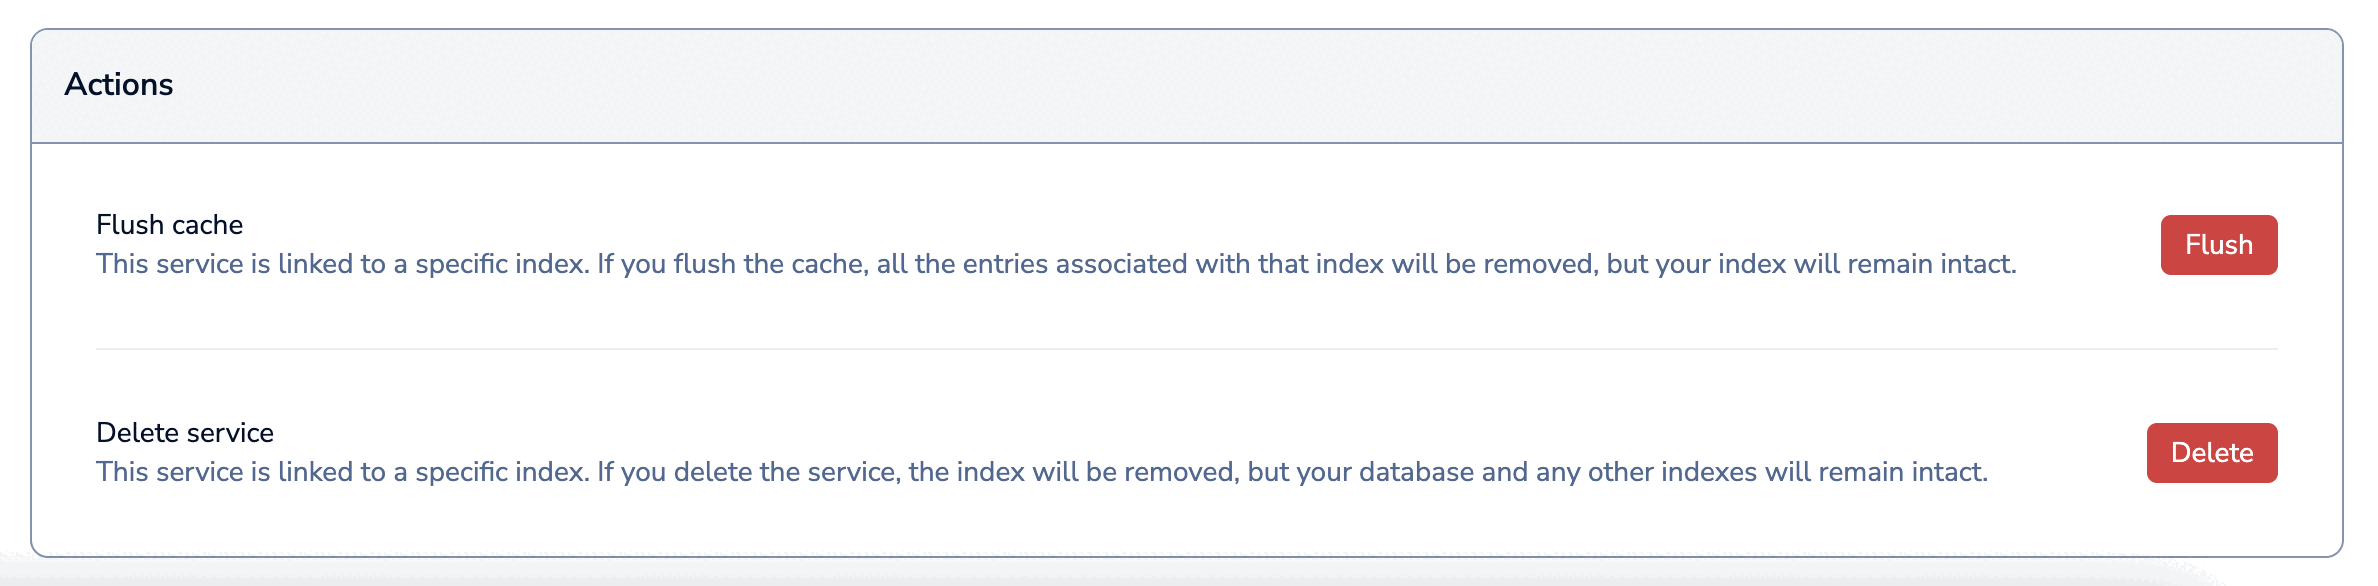Click the 'Delete service' heading
This screenshot has height=586, width=2378.
[185, 433]
